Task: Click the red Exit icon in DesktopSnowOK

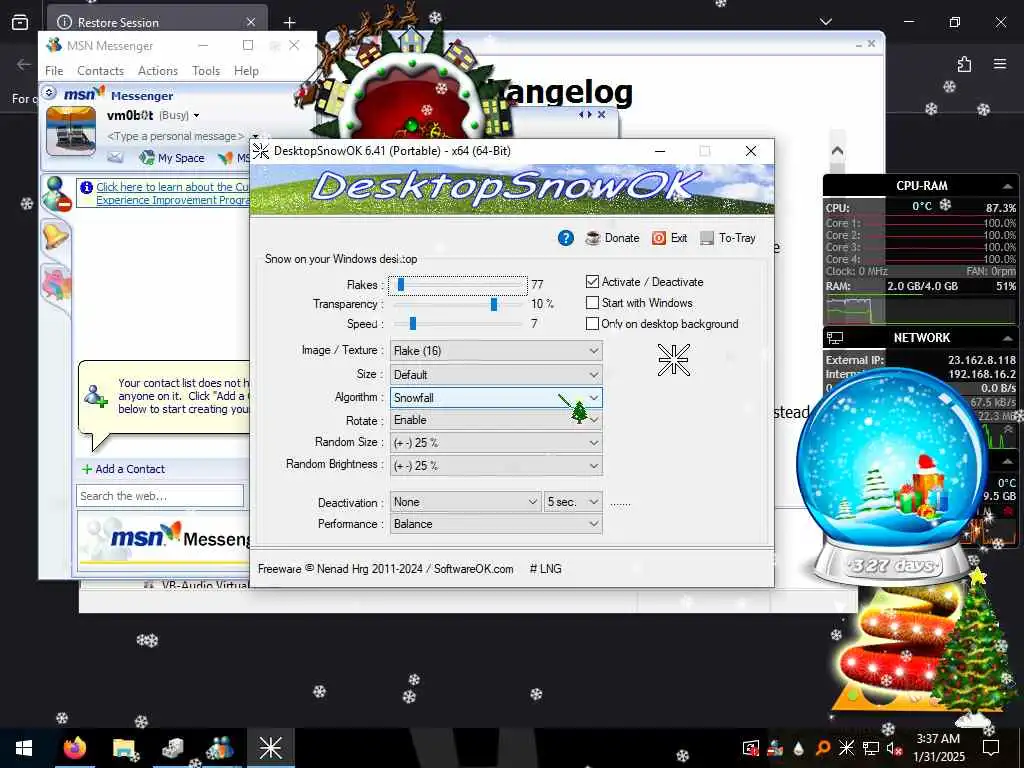Action: [x=659, y=238]
